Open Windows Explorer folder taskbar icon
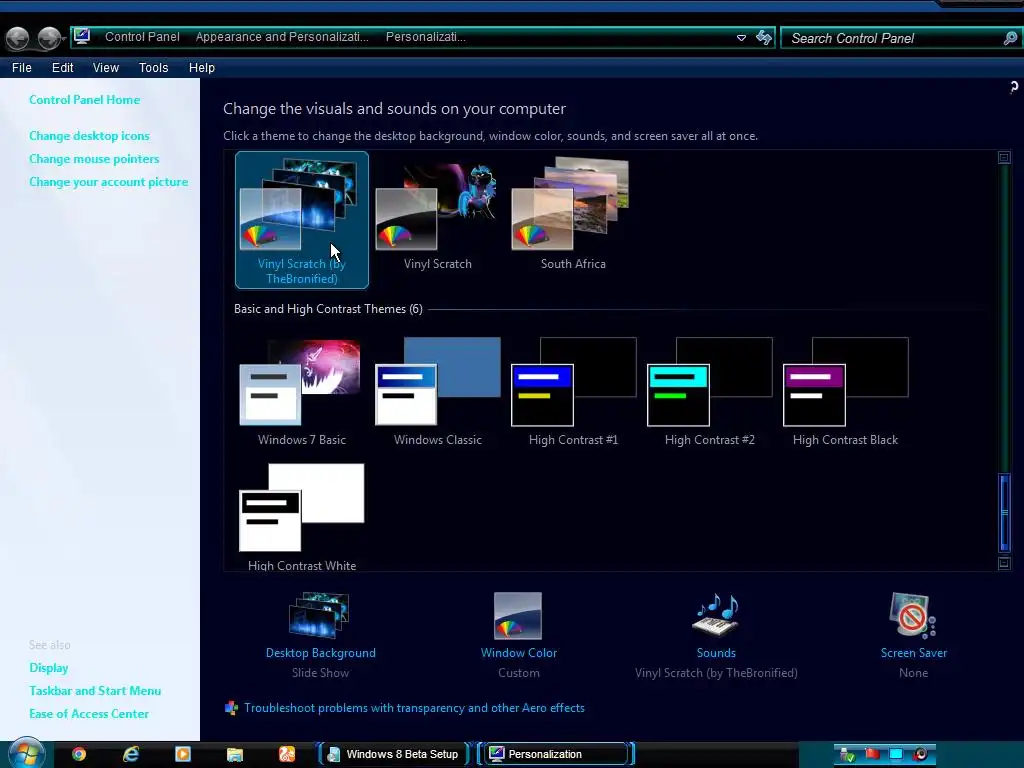 click(x=235, y=755)
